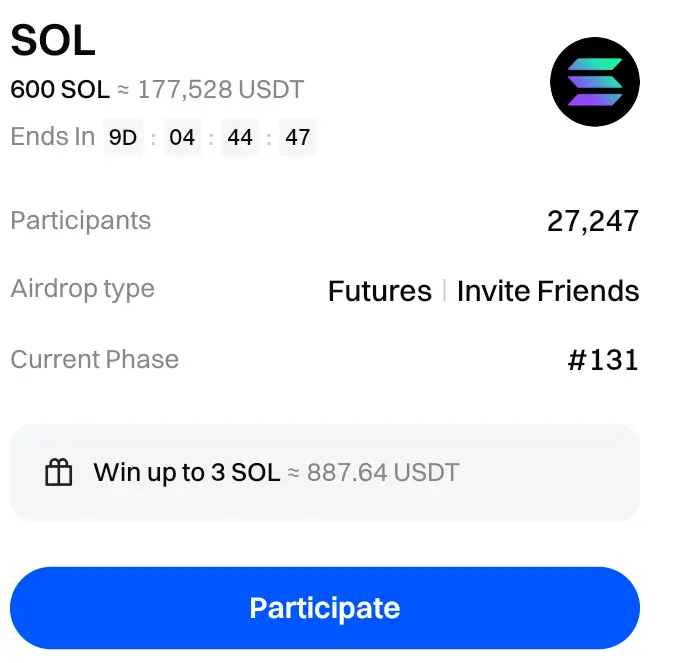Screen dimensions: 685x663
Task: Select the Futures airdrop type
Action: click(380, 291)
